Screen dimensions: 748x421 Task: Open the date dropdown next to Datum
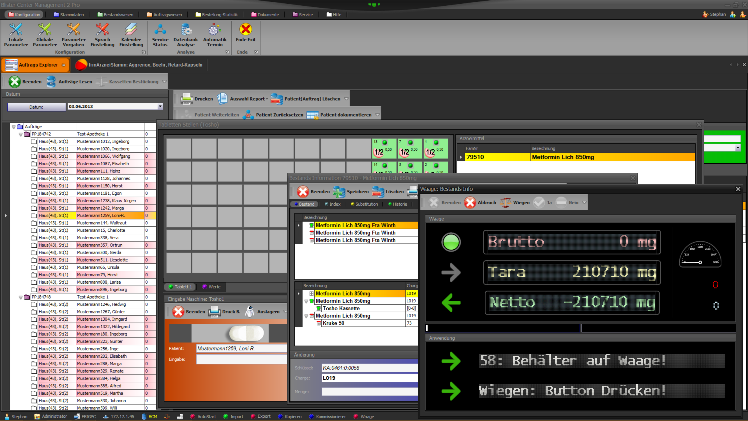click(160, 107)
